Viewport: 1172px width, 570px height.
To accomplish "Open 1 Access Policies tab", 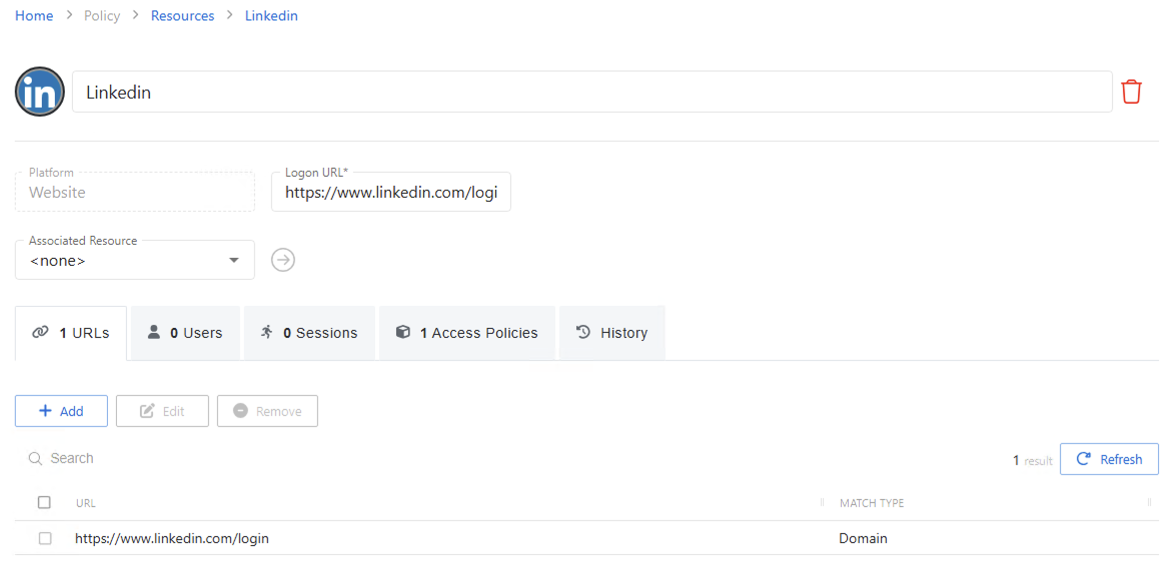I will [467, 333].
